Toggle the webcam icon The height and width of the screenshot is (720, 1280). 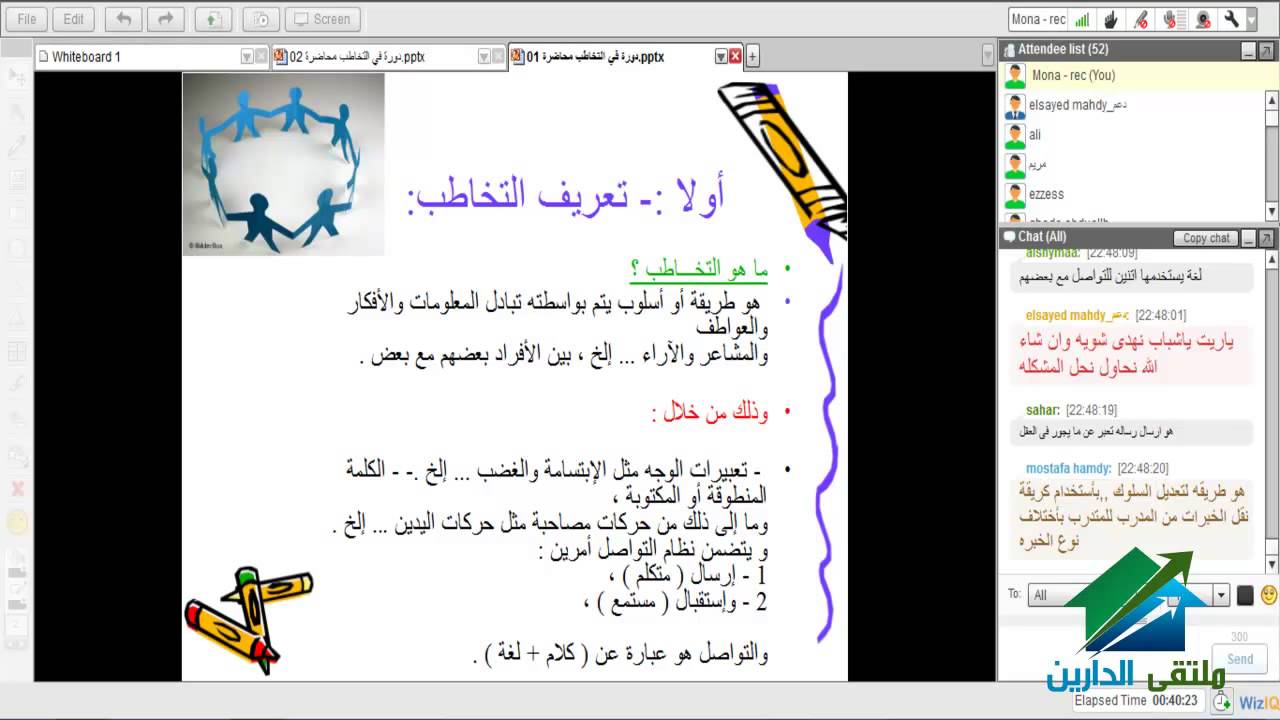point(1202,19)
